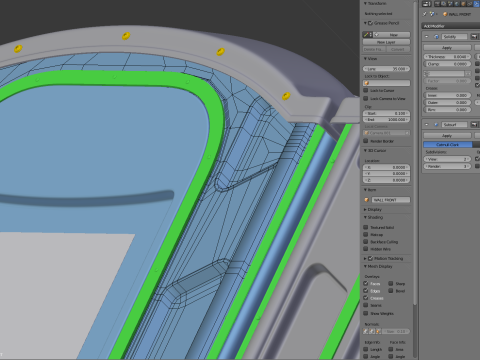Image resolution: width=480 pixels, height=360 pixels.
Task: Click the Grease Pencil datablock pencil icon
Action: click(367, 35)
